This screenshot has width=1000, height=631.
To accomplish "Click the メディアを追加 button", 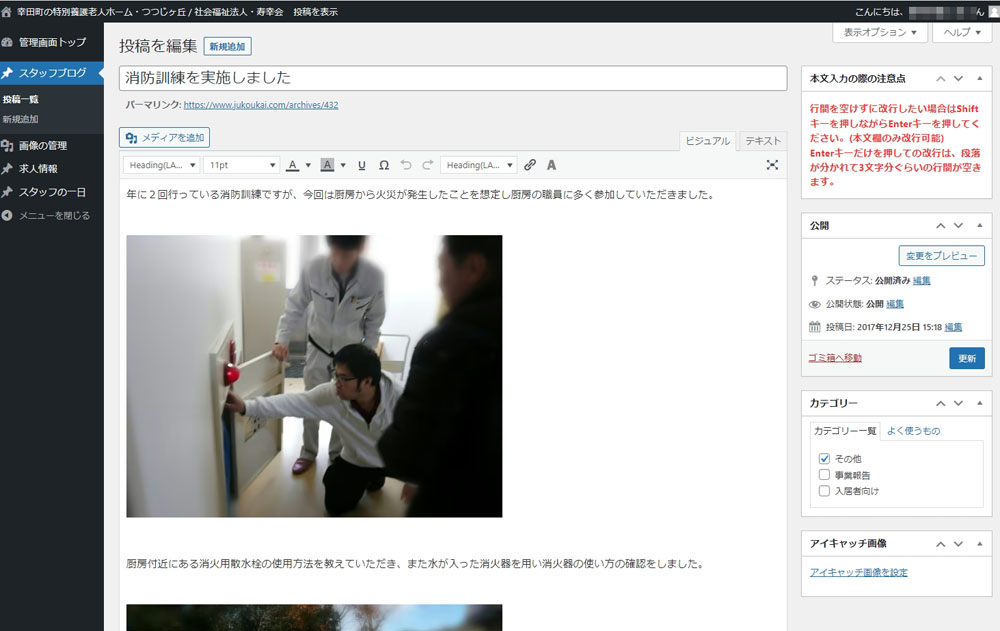I will tap(165, 138).
